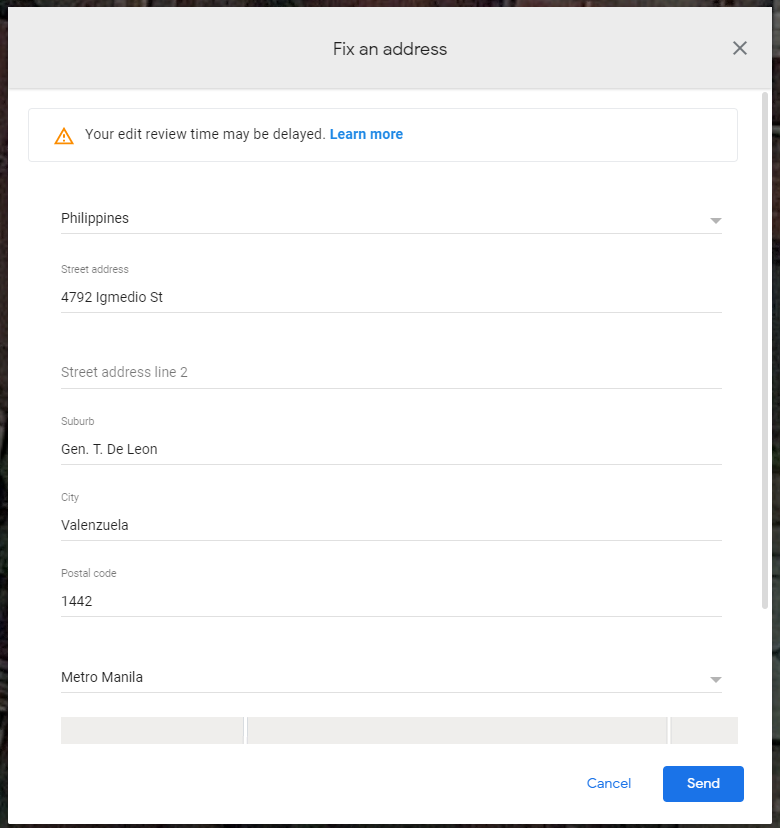Click the 1442 postal code field
The image size is (780, 828).
pyautogui.click(x=390, y=601)
